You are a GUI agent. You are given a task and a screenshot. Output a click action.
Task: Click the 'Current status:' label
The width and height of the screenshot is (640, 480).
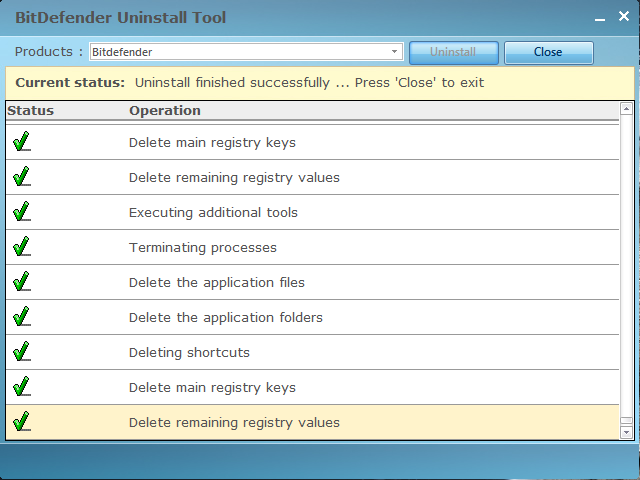click(70, 83)
